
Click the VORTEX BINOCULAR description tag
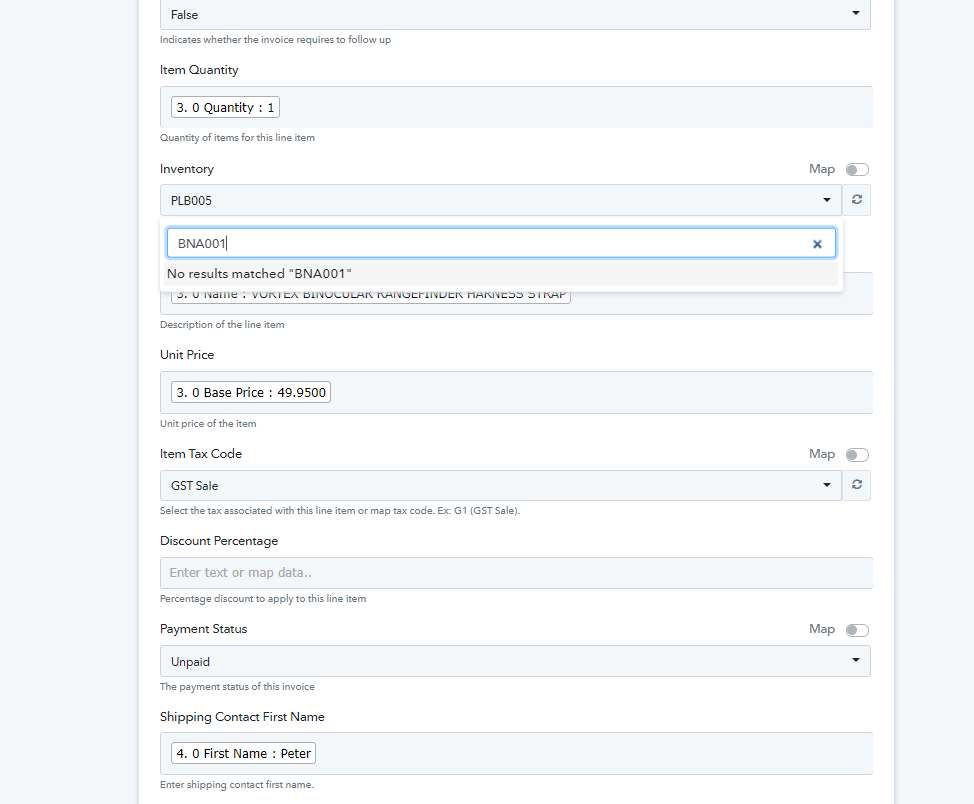[x=370, y=295]
